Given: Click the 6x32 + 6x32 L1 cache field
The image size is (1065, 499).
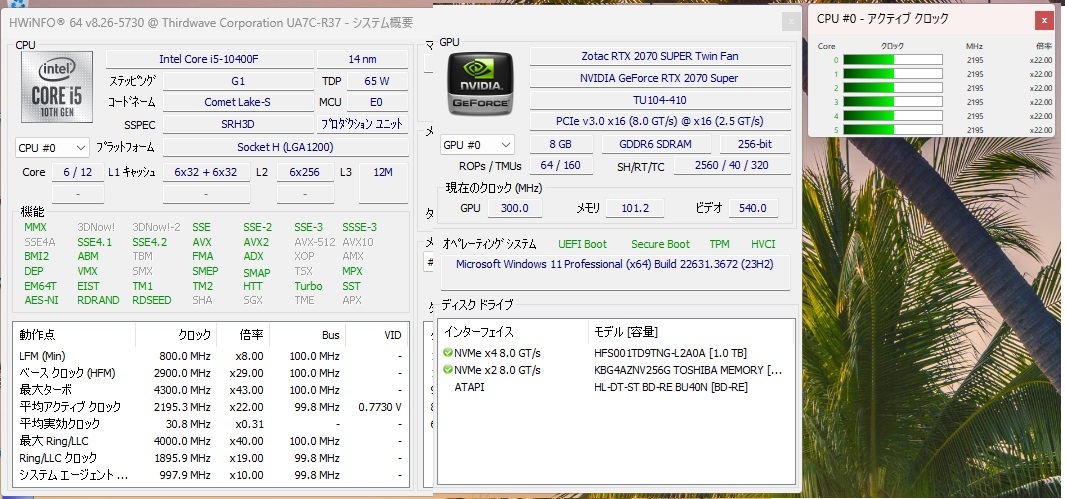Looking at the screenshot, I should [206, 172].
